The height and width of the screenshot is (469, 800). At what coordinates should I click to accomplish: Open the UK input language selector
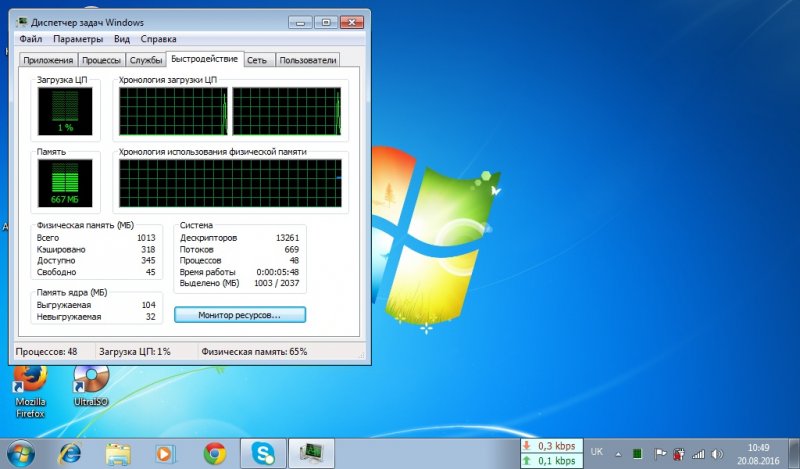click(597, 452)
